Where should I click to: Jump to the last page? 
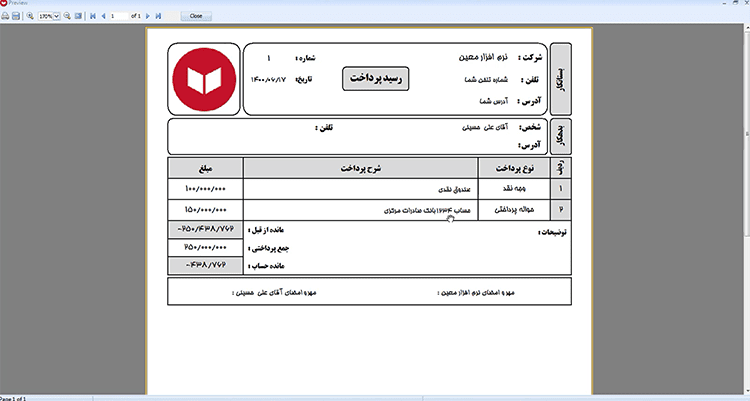tap(158, 16)
